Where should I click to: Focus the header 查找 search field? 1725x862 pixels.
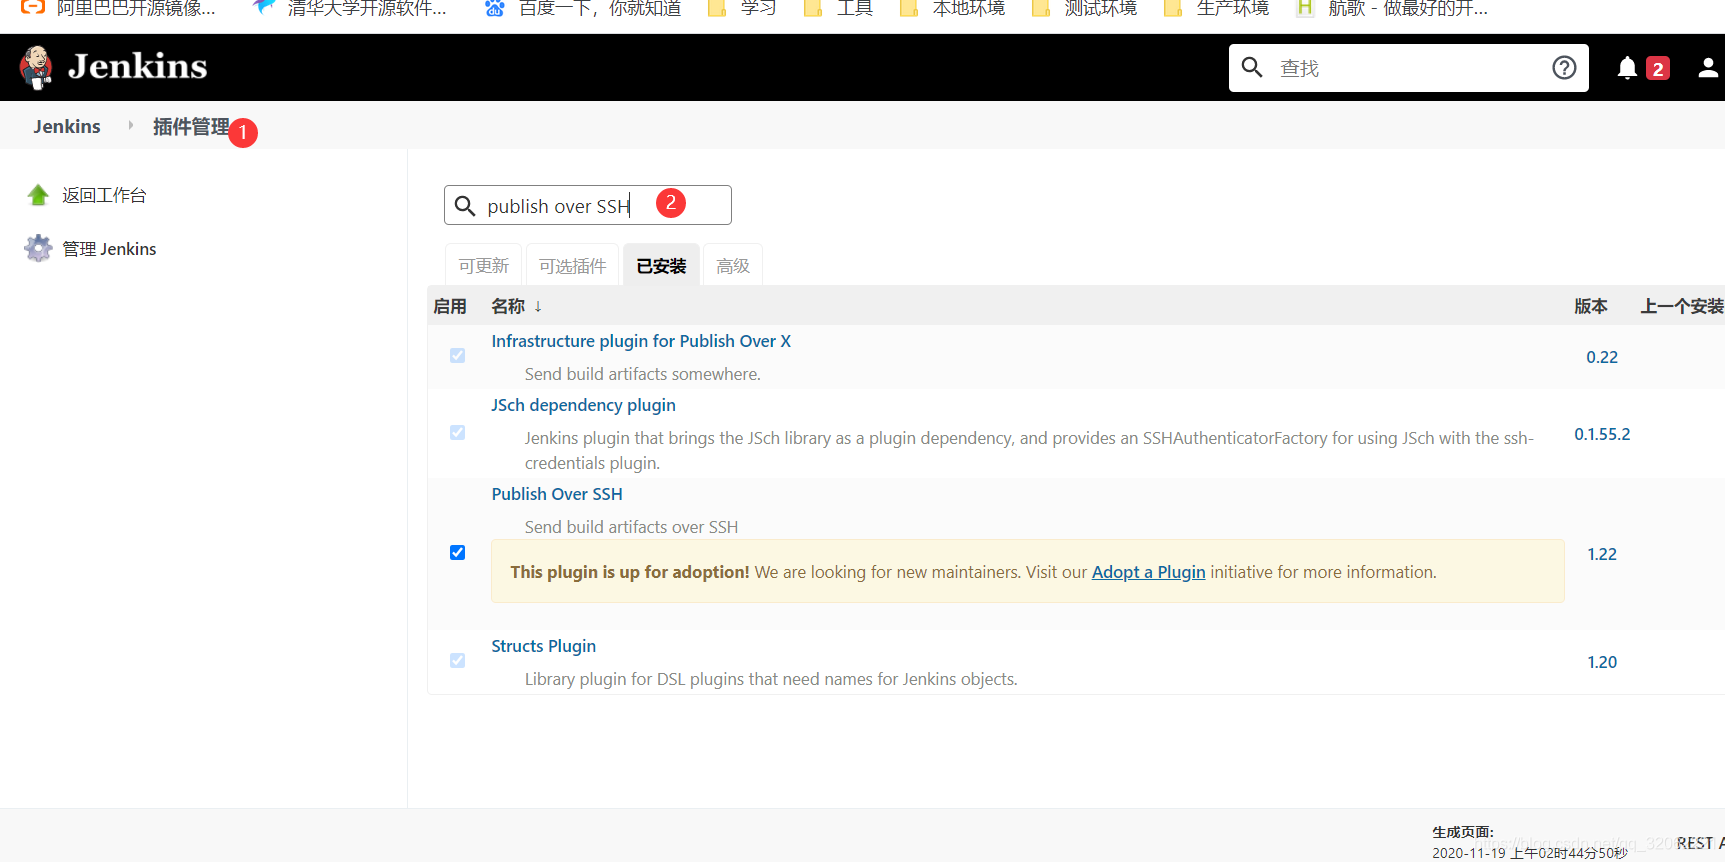click(x=1408, y=68)
